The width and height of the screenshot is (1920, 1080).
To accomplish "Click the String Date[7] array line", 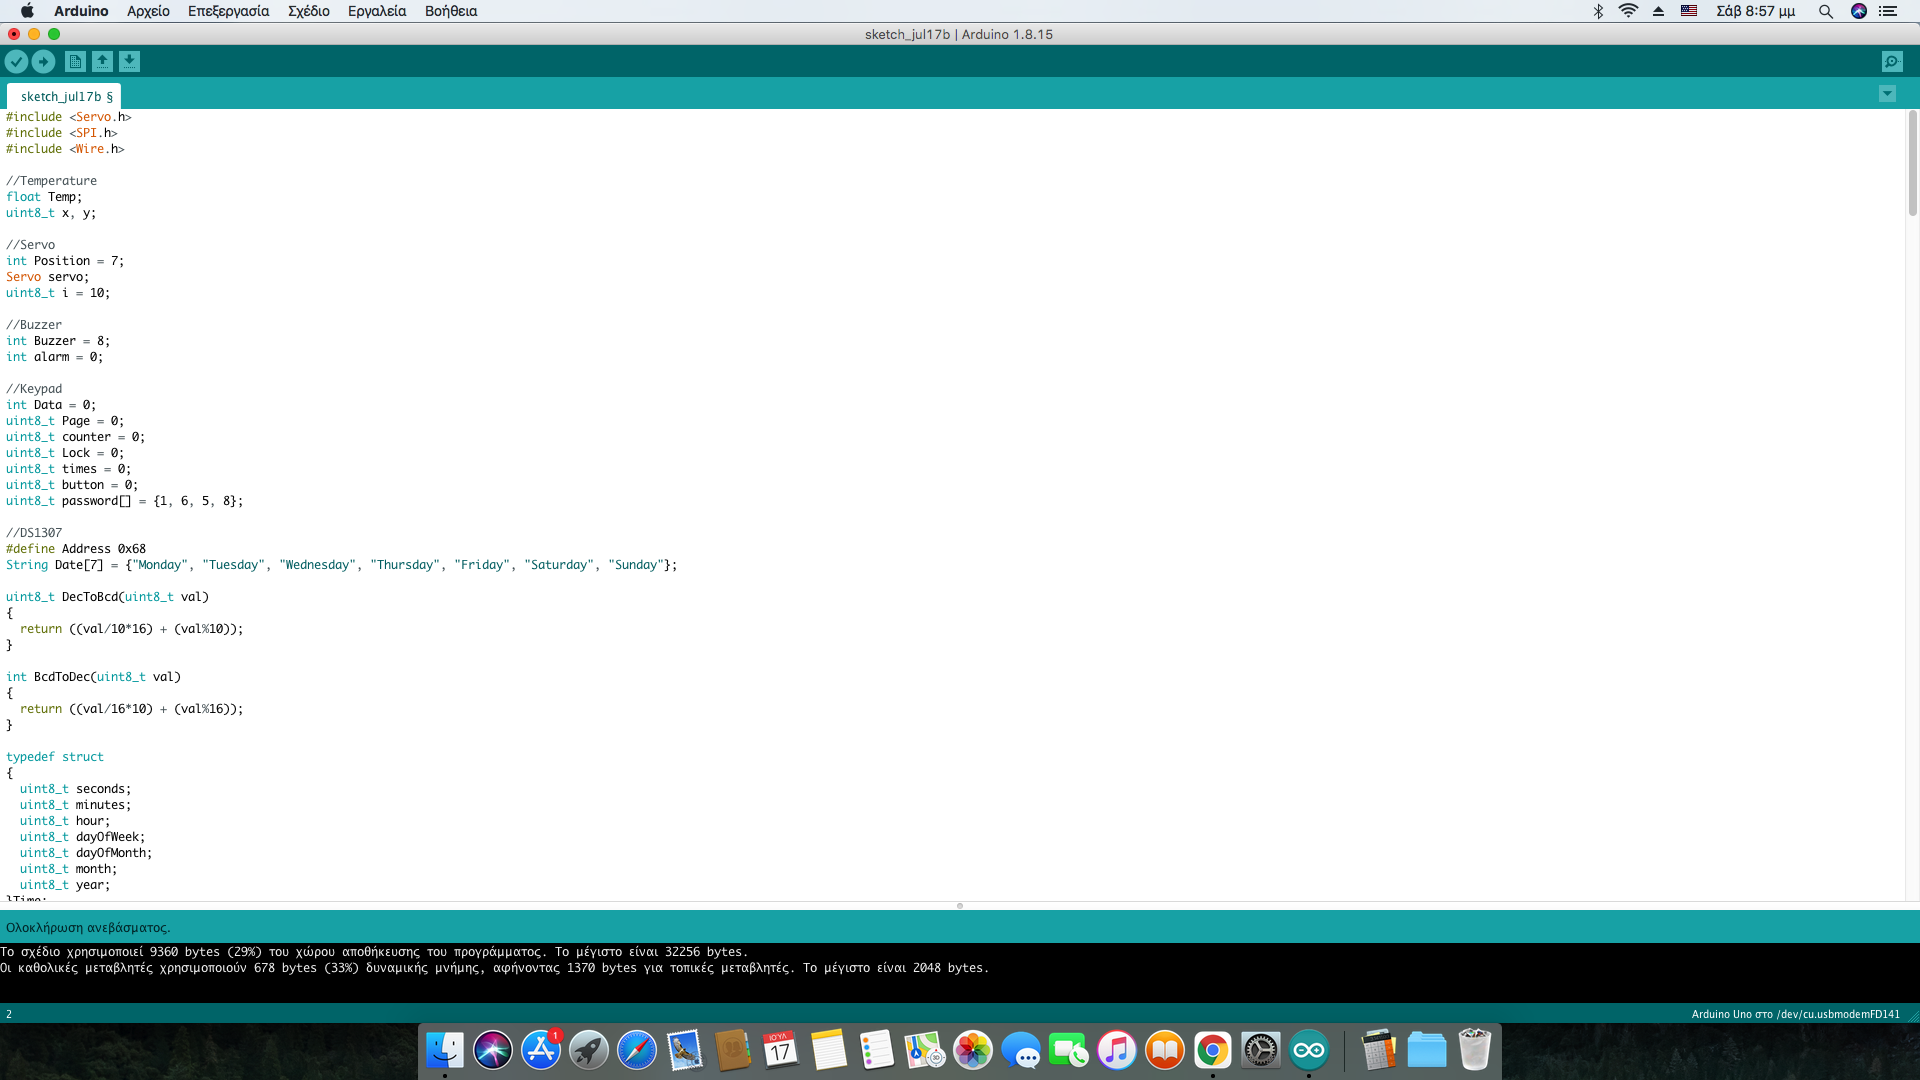I will pyautogui.click(x=341, y=565).
